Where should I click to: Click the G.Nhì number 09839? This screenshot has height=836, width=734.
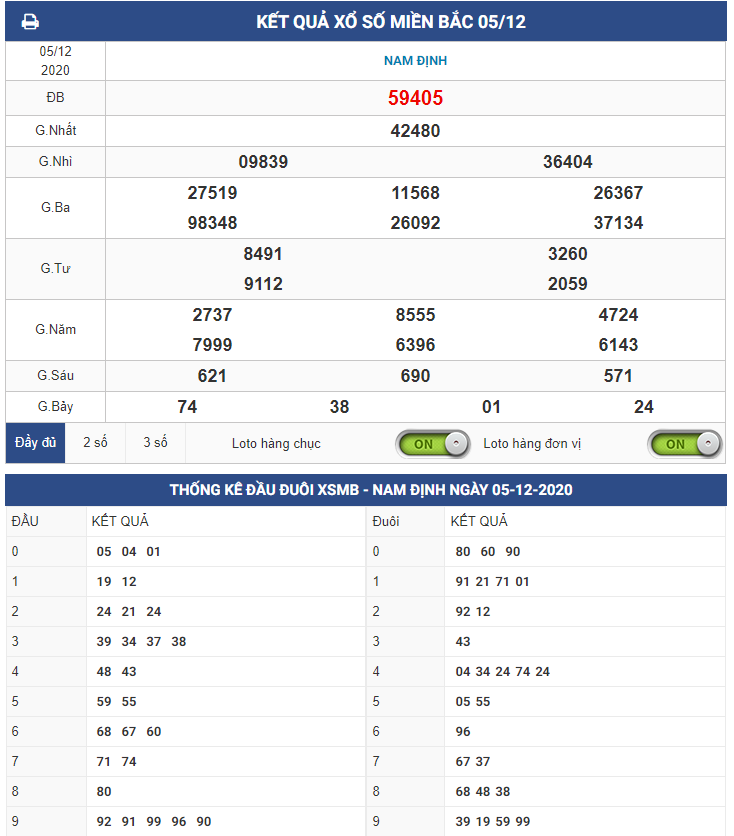(263, 162)
